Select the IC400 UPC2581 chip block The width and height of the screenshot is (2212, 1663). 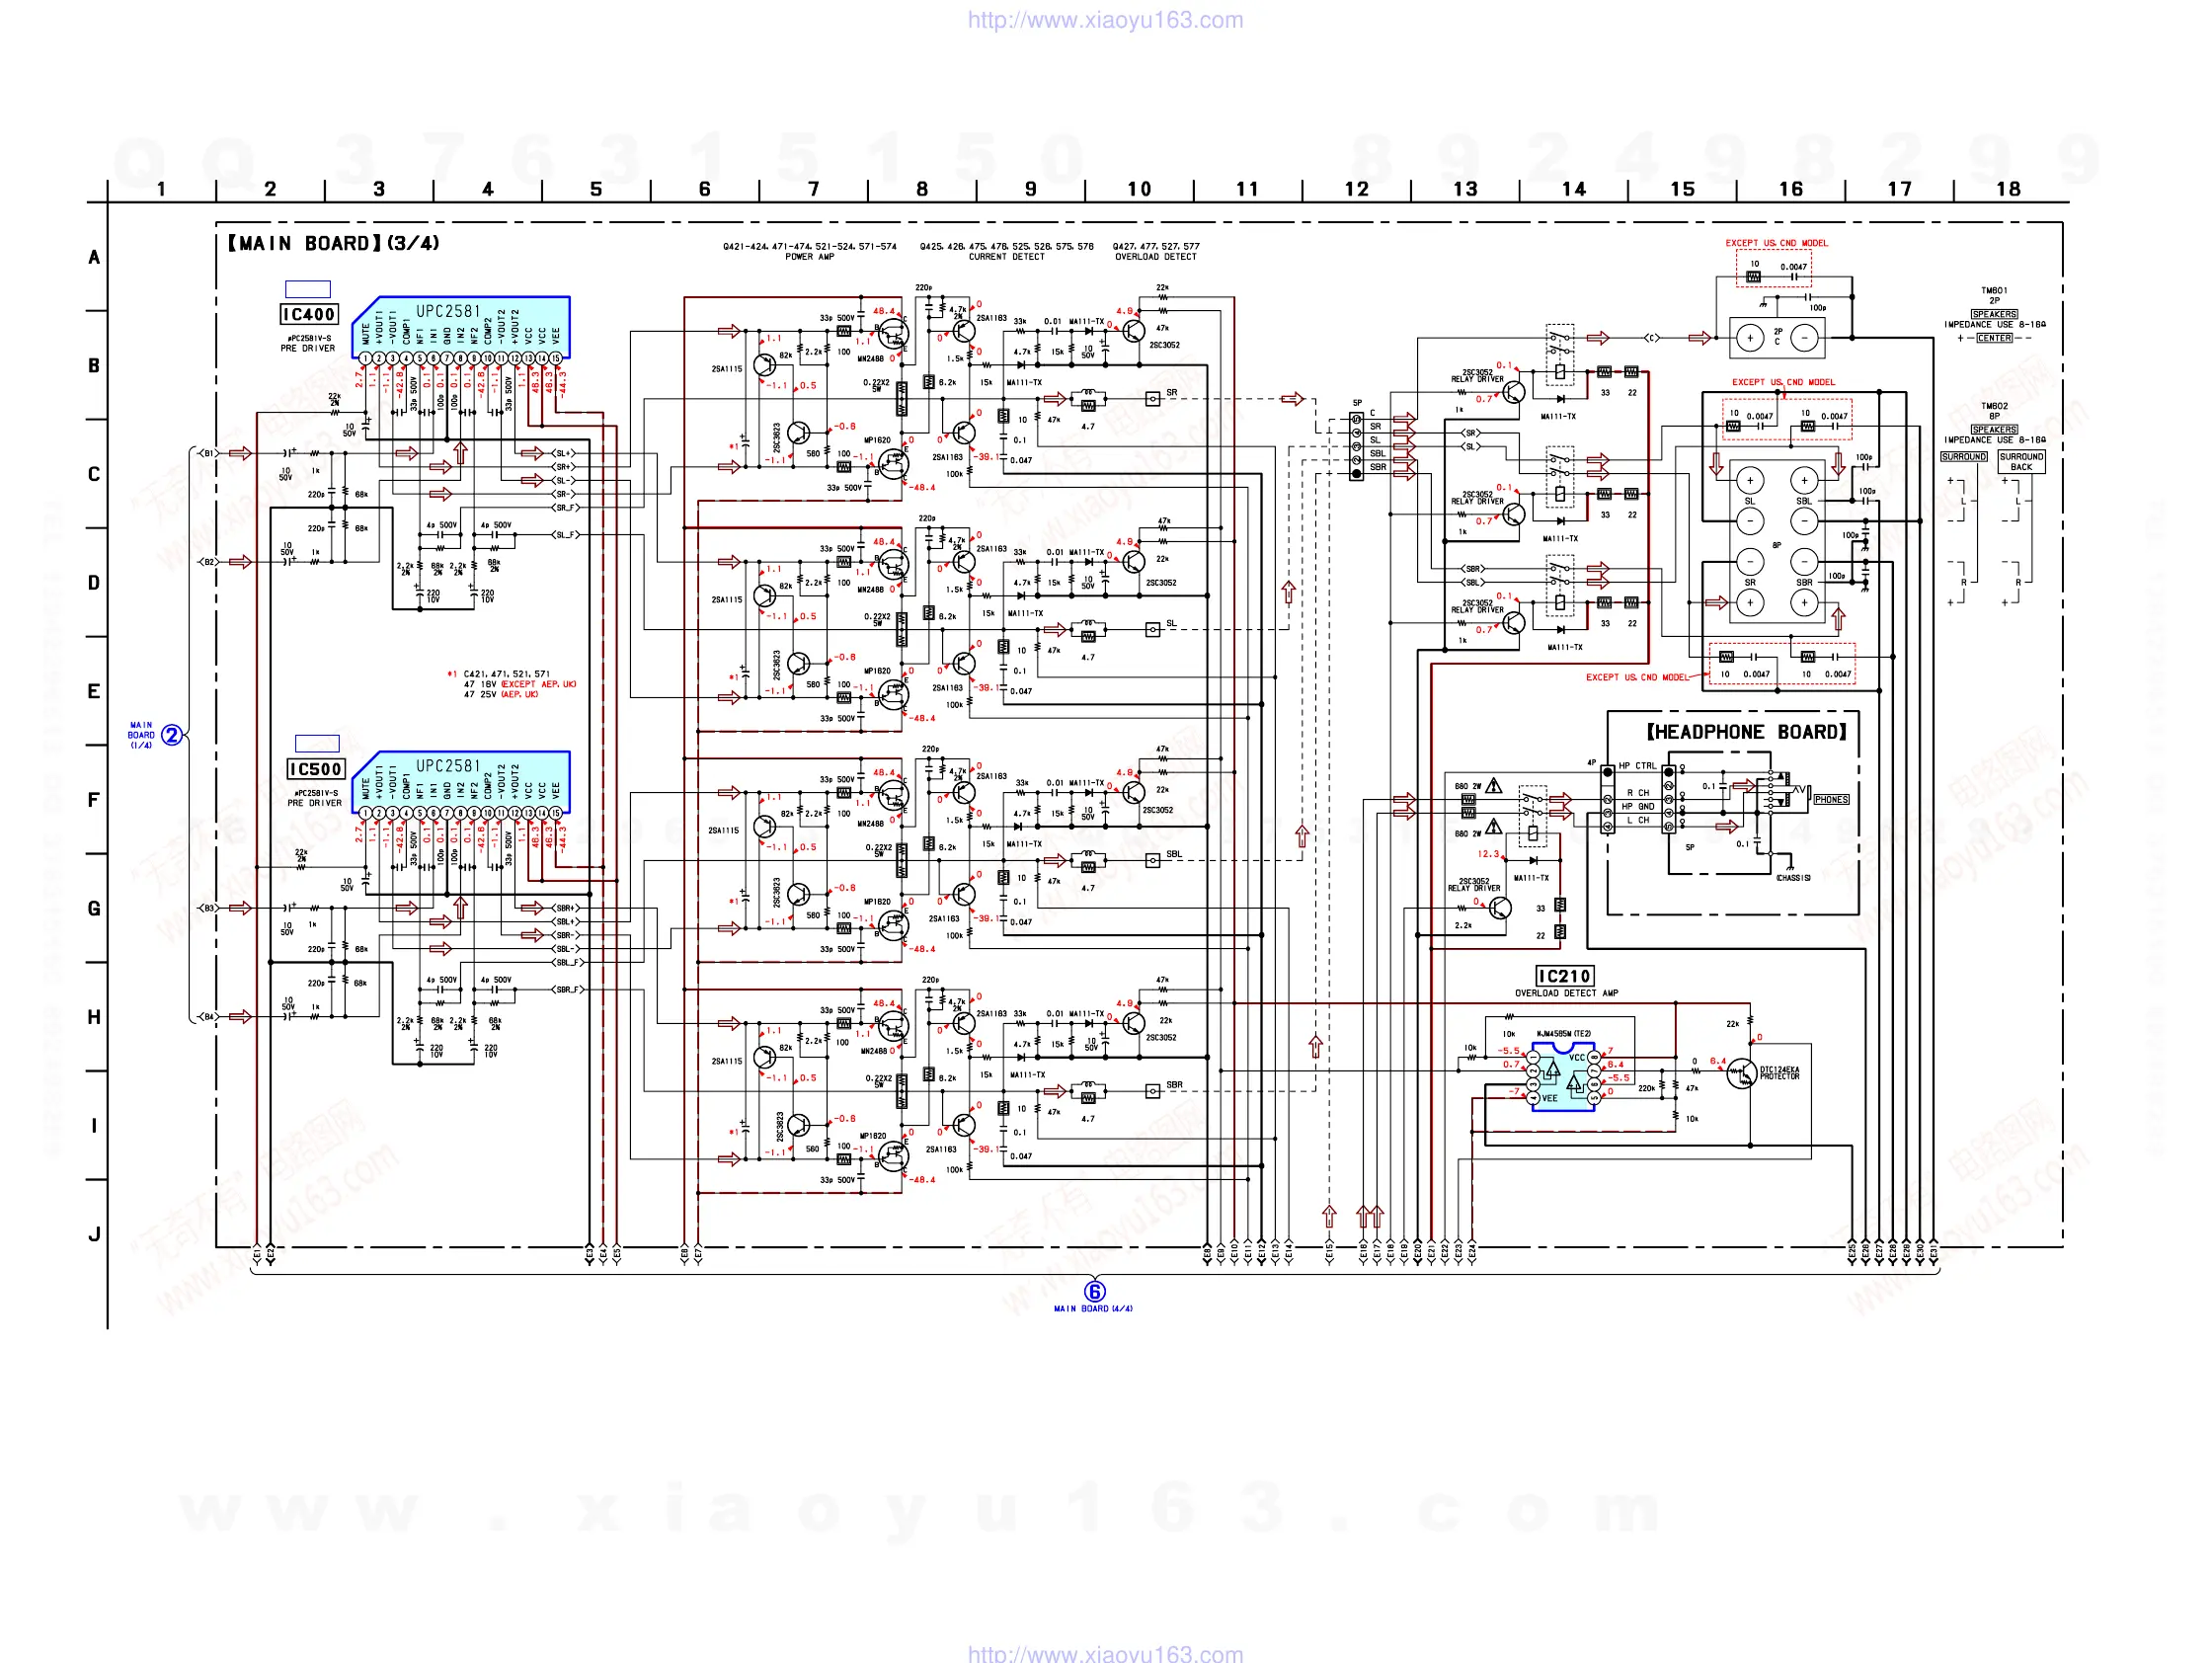pyautogui.click(x=461, y=326)
